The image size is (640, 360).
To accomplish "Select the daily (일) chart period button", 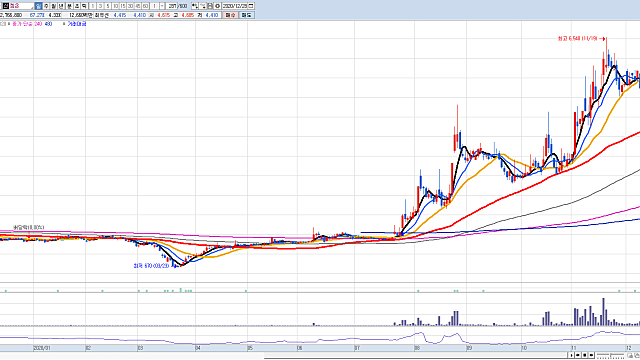I will pyautogui.click(x=38, y=6).
